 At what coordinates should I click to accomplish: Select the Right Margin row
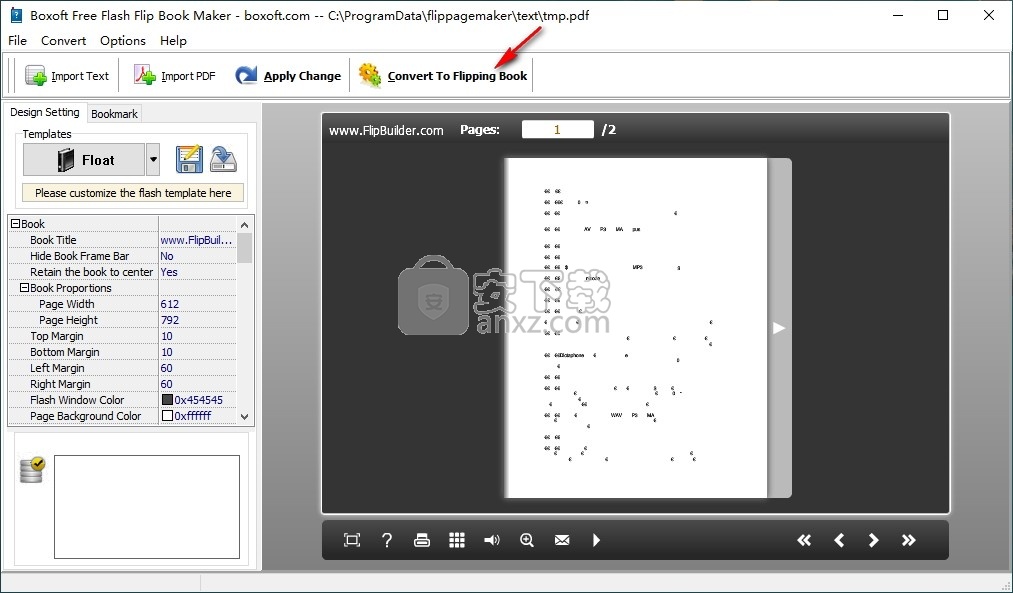[122, 384]
